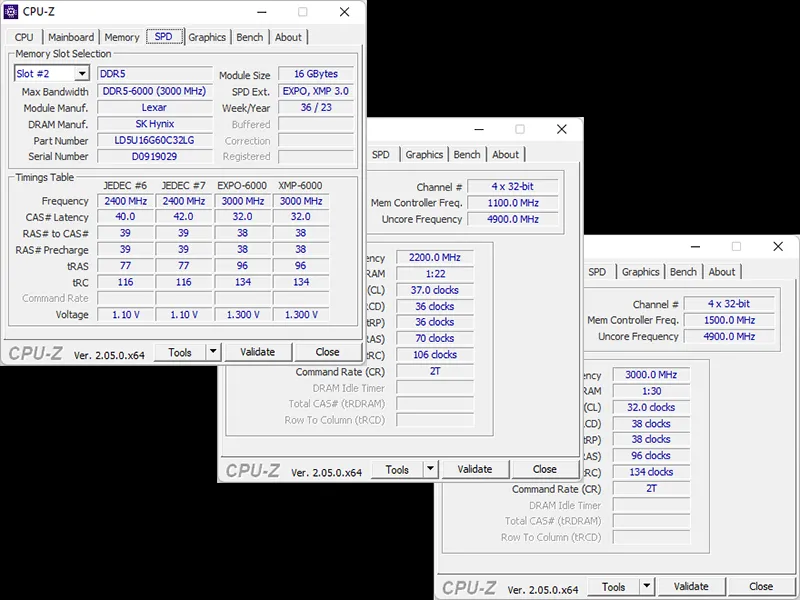Image resolution: width=800 pixels, height=600 pixels.
Task: Close the top-left CPU-Z window with the X
Action: click(345, 12)
